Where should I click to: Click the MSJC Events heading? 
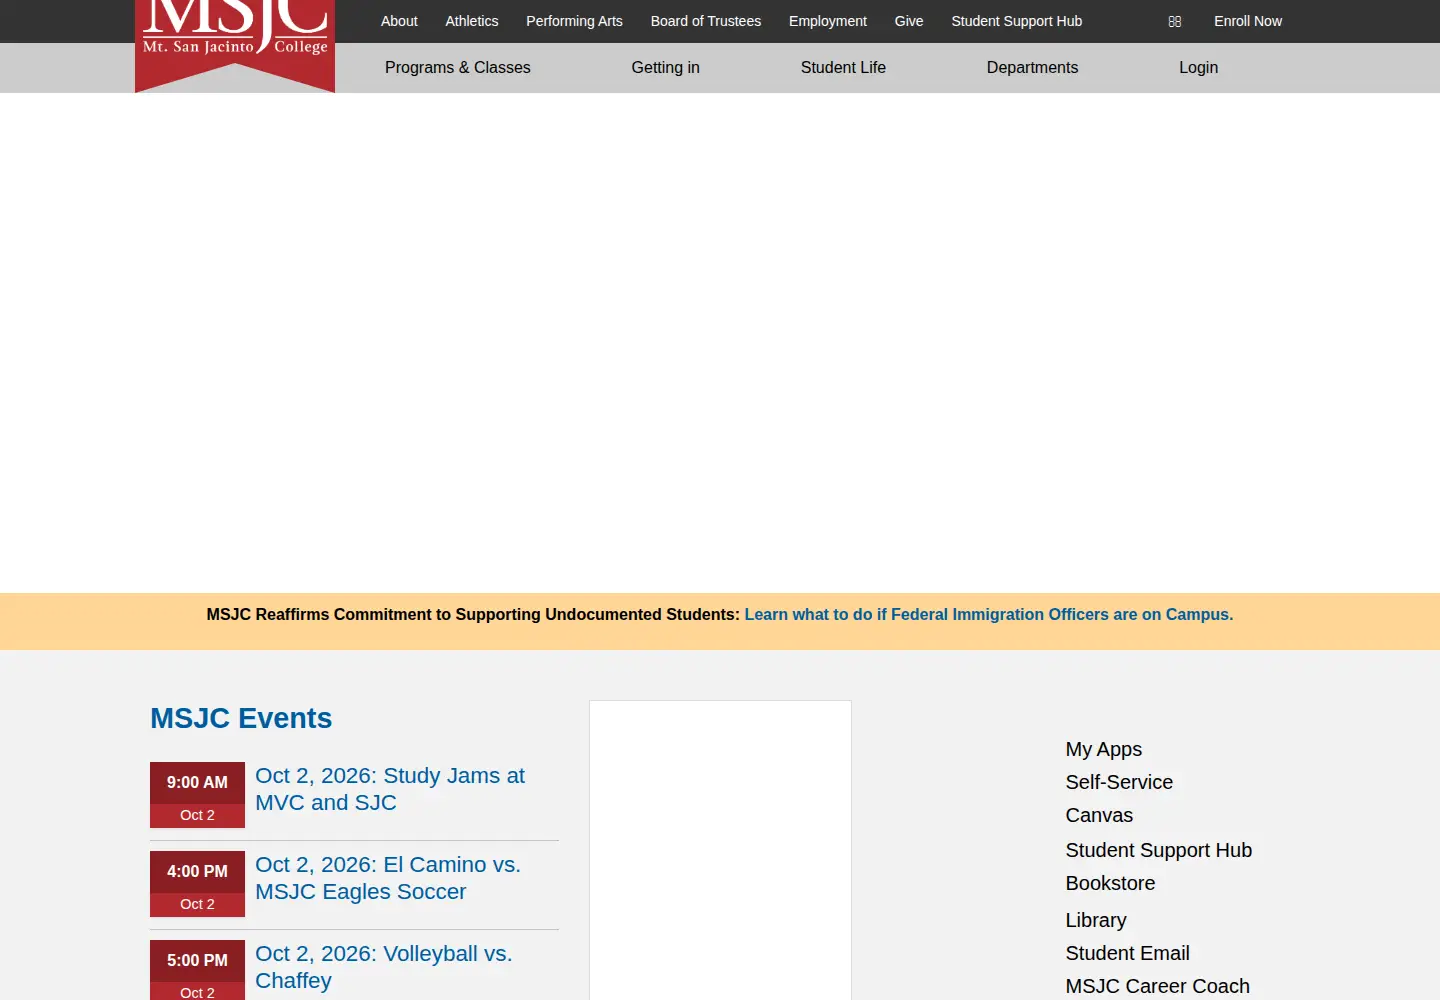[x=241, y=718]
